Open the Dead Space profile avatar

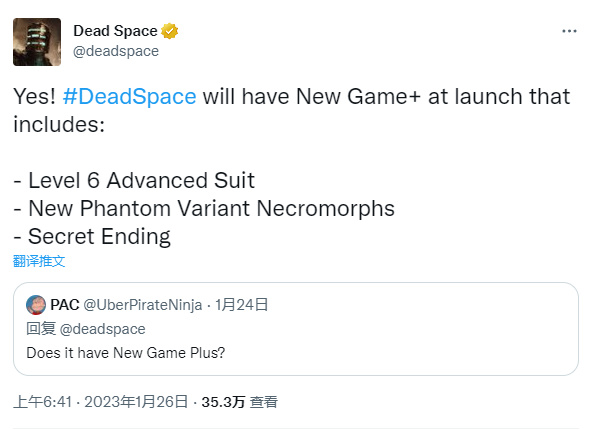(37, 42)
